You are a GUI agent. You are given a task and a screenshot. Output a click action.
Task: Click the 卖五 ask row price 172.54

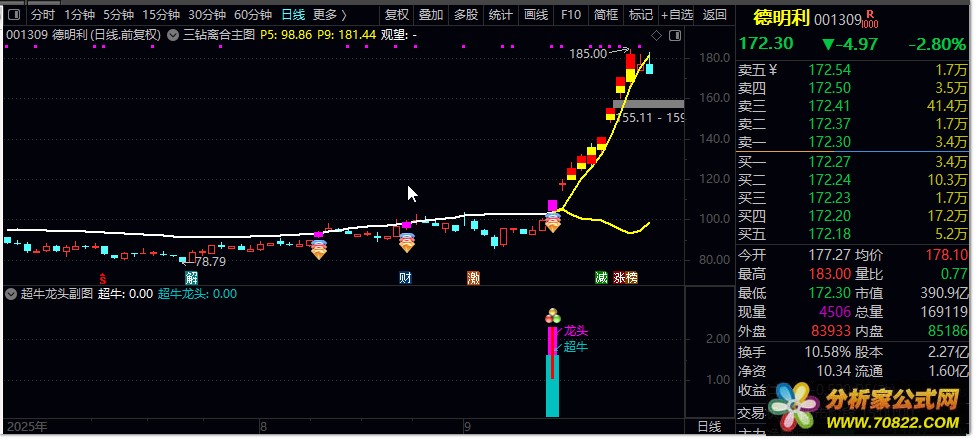coord(830,70)
